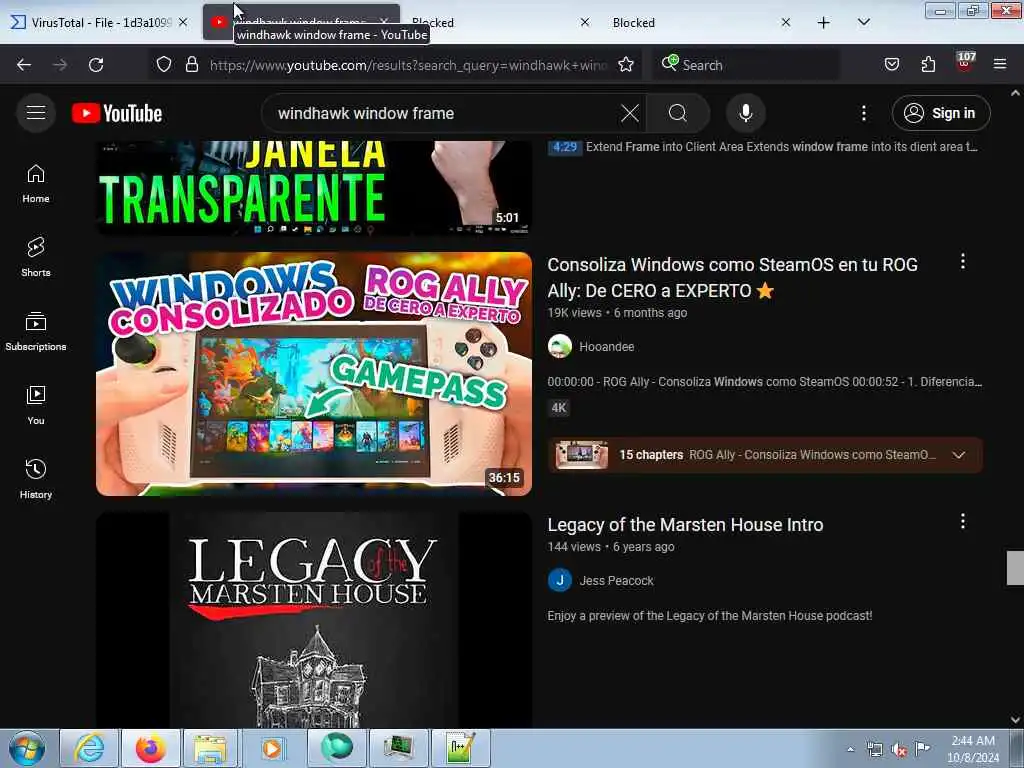This screenshot has height=768, width=1024.
Task: Show site security padlock information
Action: pyautogui.click(x=191, y=65)
